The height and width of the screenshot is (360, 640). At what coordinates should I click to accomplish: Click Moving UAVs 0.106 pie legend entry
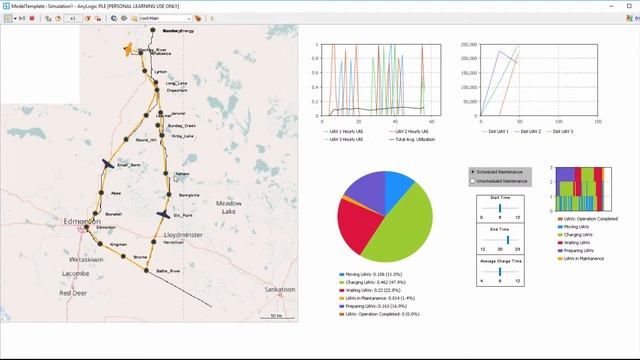371,274
